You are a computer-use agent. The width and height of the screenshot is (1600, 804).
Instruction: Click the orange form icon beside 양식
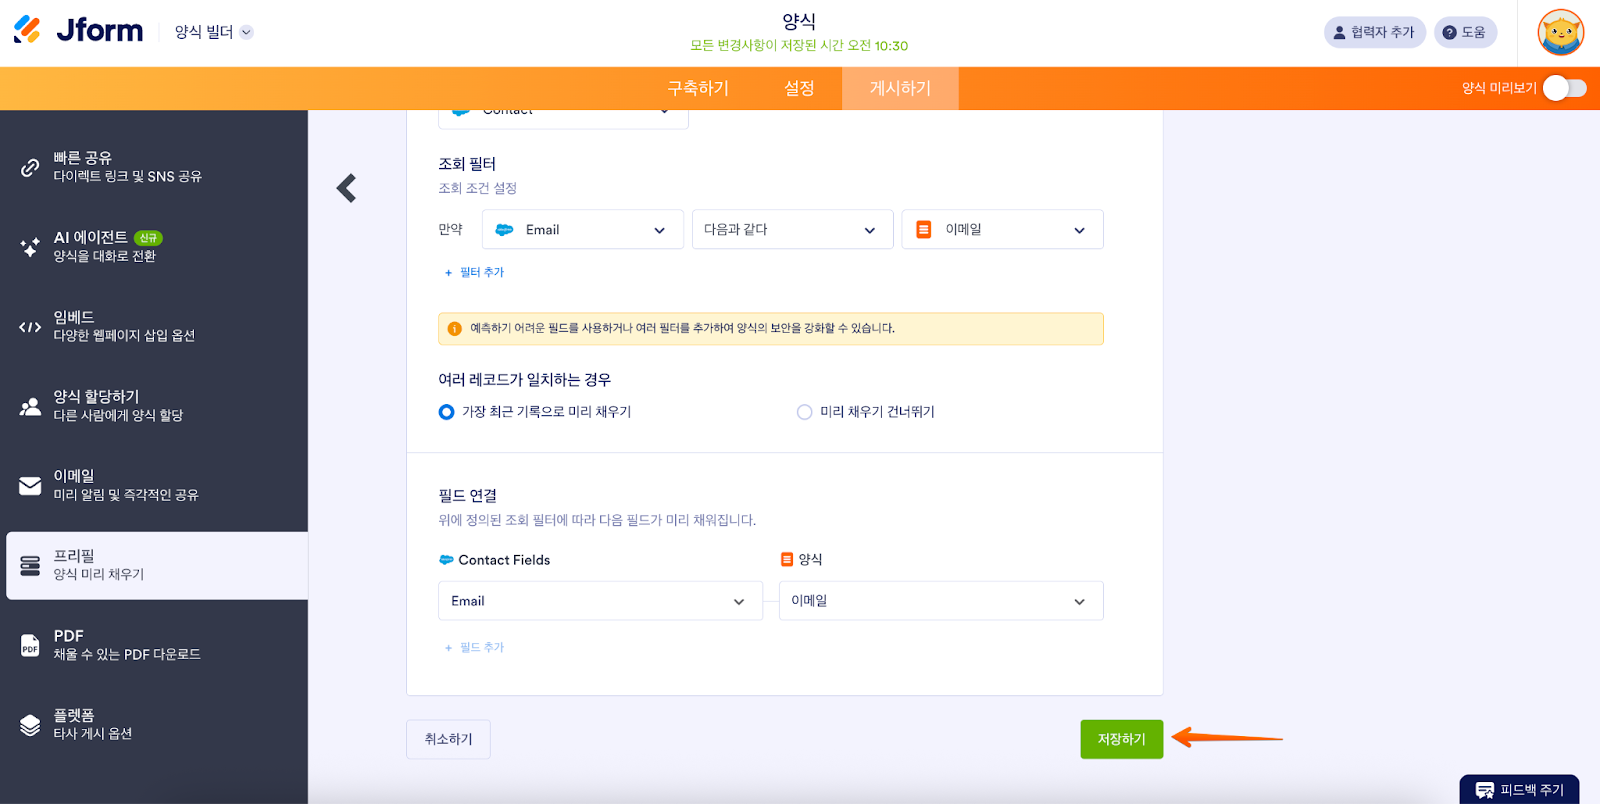(787, 560)
